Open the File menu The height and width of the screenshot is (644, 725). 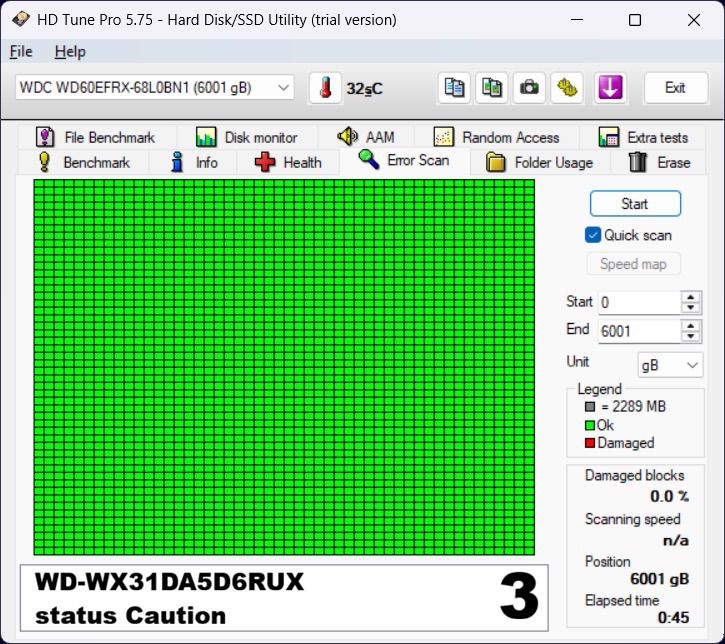coord(21,51)
